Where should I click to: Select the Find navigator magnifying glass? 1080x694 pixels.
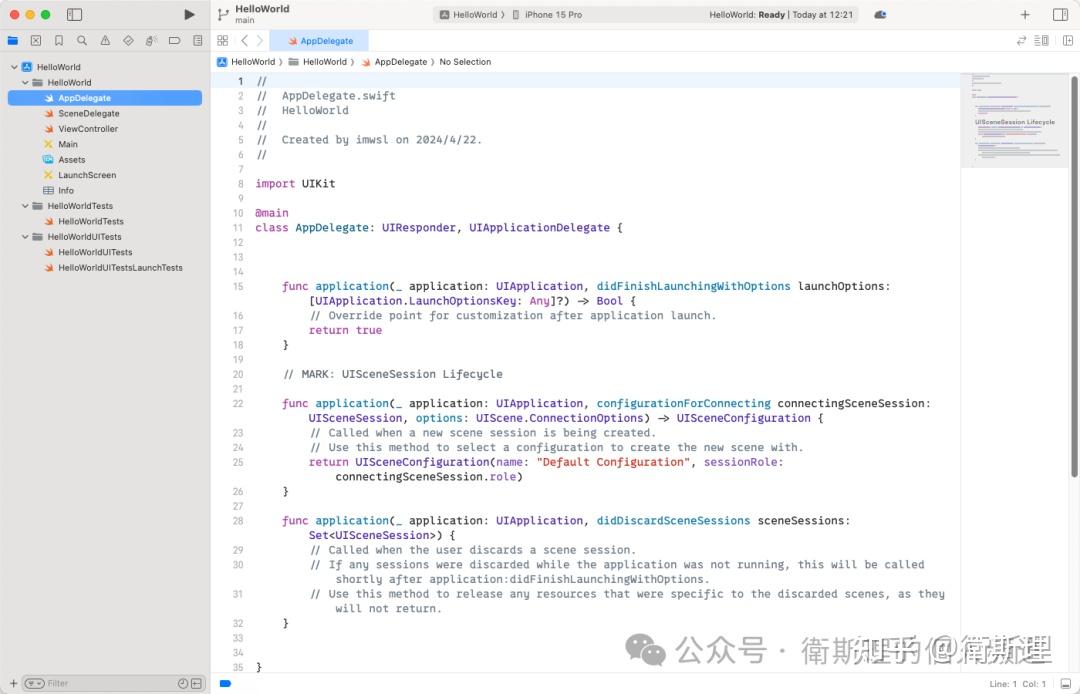click(x=83, y=40)
